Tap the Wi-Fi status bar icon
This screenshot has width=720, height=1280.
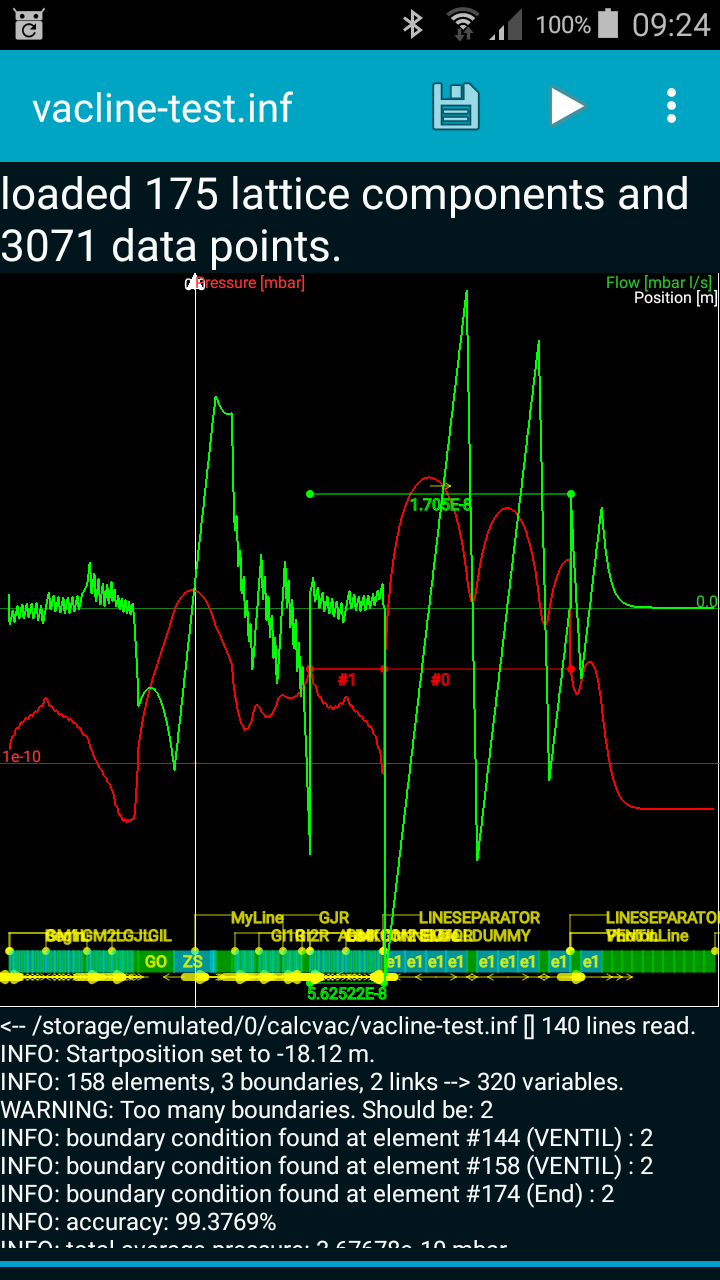point(462,25)
